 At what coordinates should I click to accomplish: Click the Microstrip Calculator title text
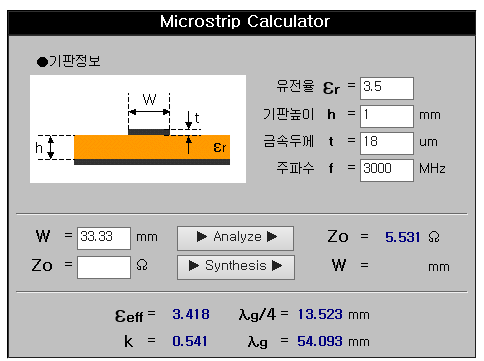[245, 22]
